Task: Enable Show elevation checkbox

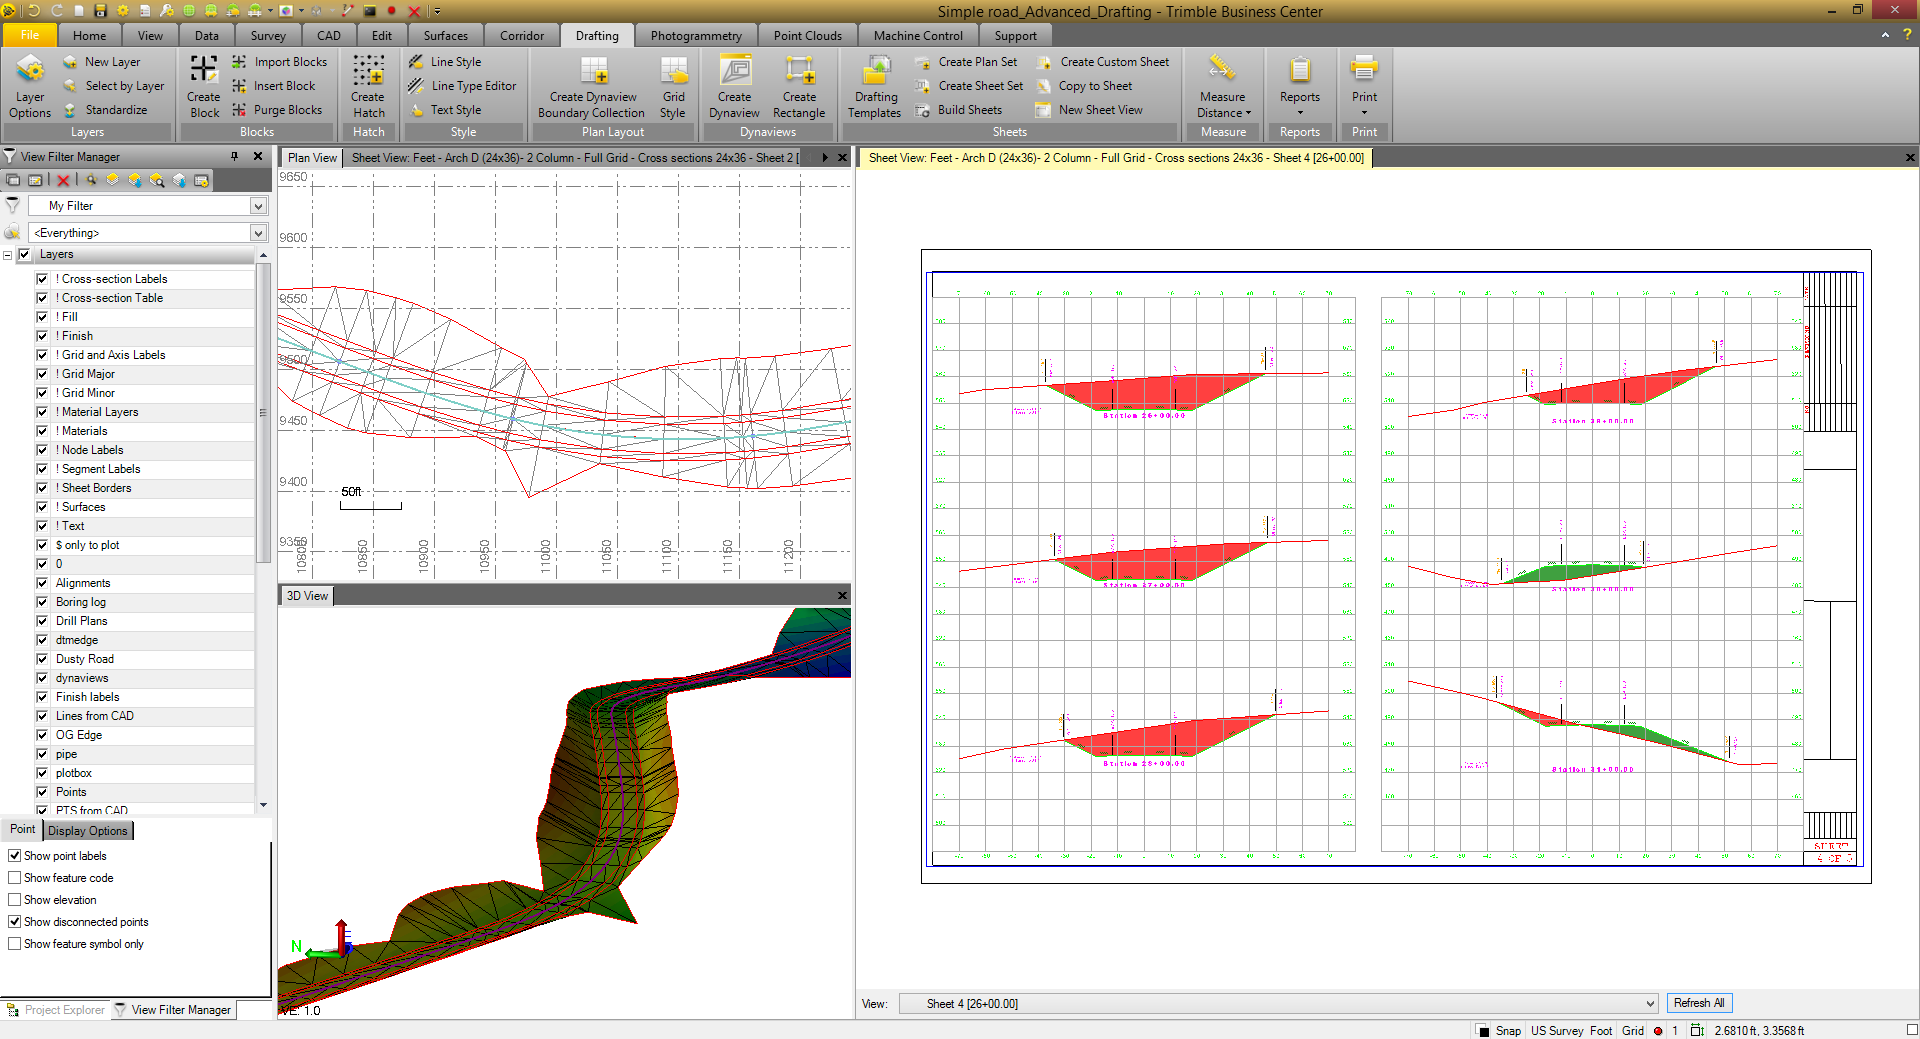Action: click(15, 900)
